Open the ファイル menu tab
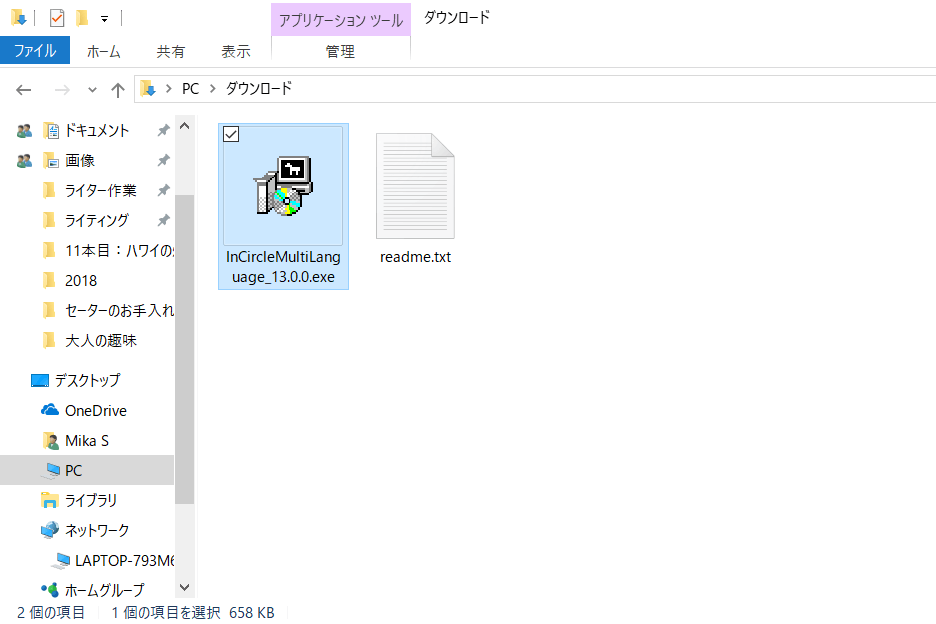 tap(34, 51)
